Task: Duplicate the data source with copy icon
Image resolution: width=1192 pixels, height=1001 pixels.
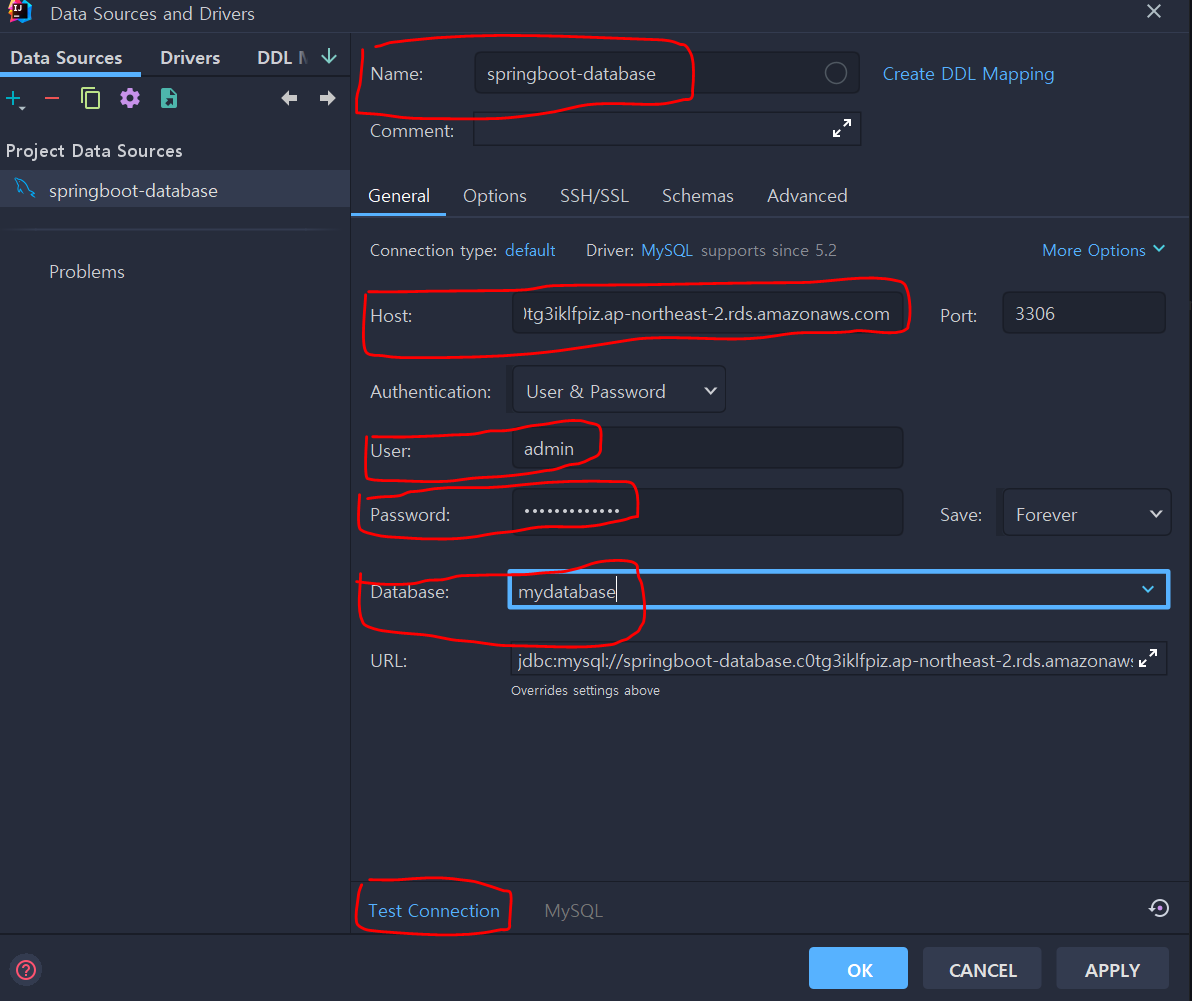Action: pyautogui.click(x=90, y=99)
